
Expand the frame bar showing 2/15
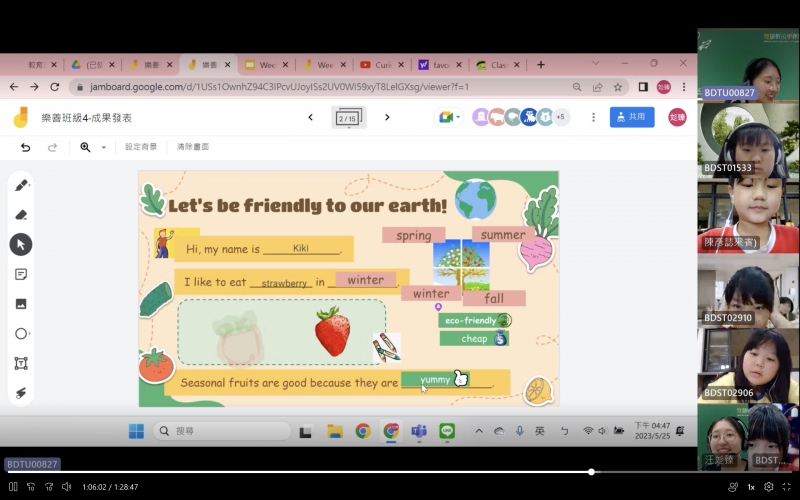[x=348, y=118]
